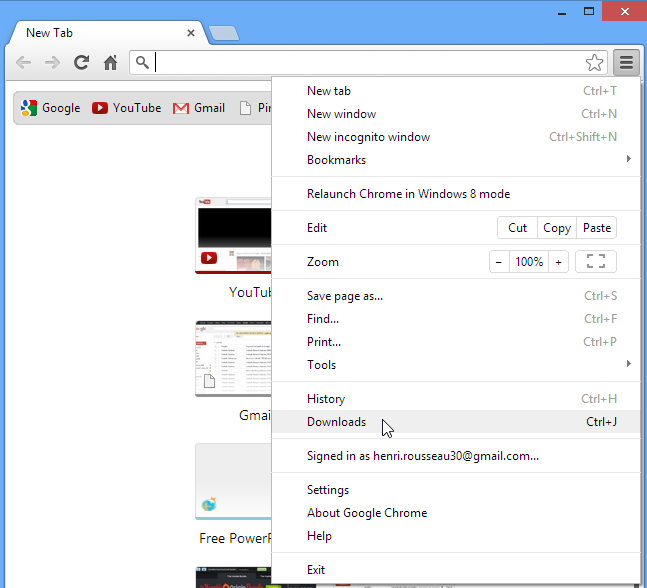Enter full screen mode via zoom row icon
The height and width of the screenshot is (588, 647).
click(x=596, y=262)
